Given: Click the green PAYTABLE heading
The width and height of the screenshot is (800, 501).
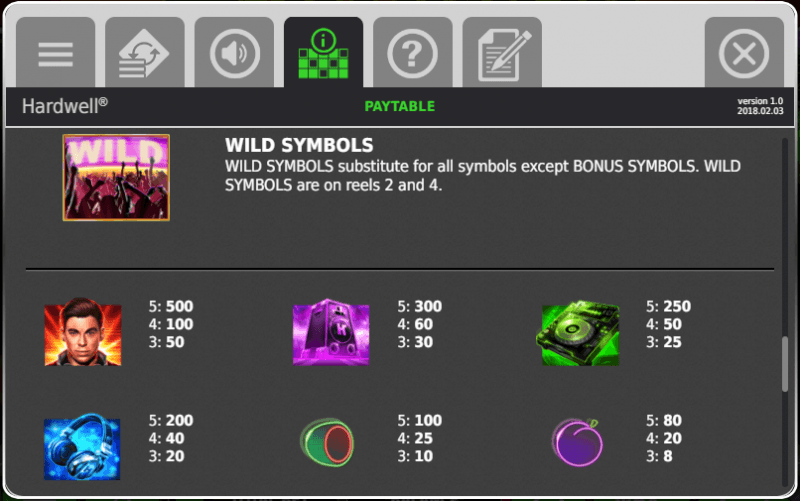Looking at the screenshot, I should (399, 106).
